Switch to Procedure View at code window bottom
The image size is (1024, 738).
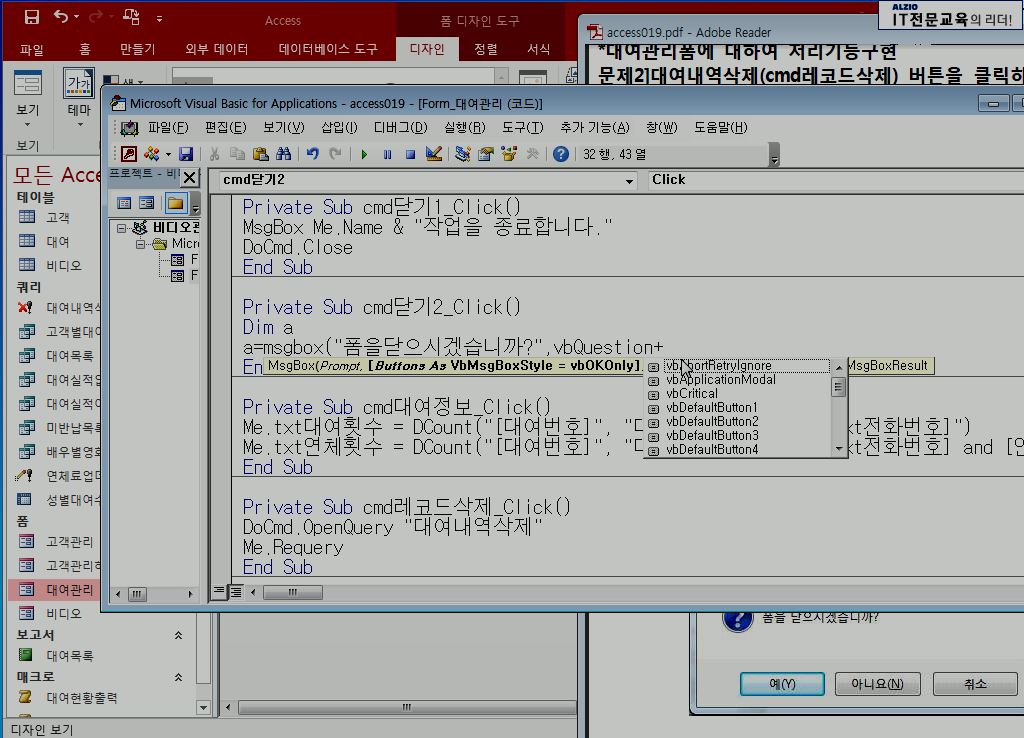pyautogui.click(x=219, y=592)
